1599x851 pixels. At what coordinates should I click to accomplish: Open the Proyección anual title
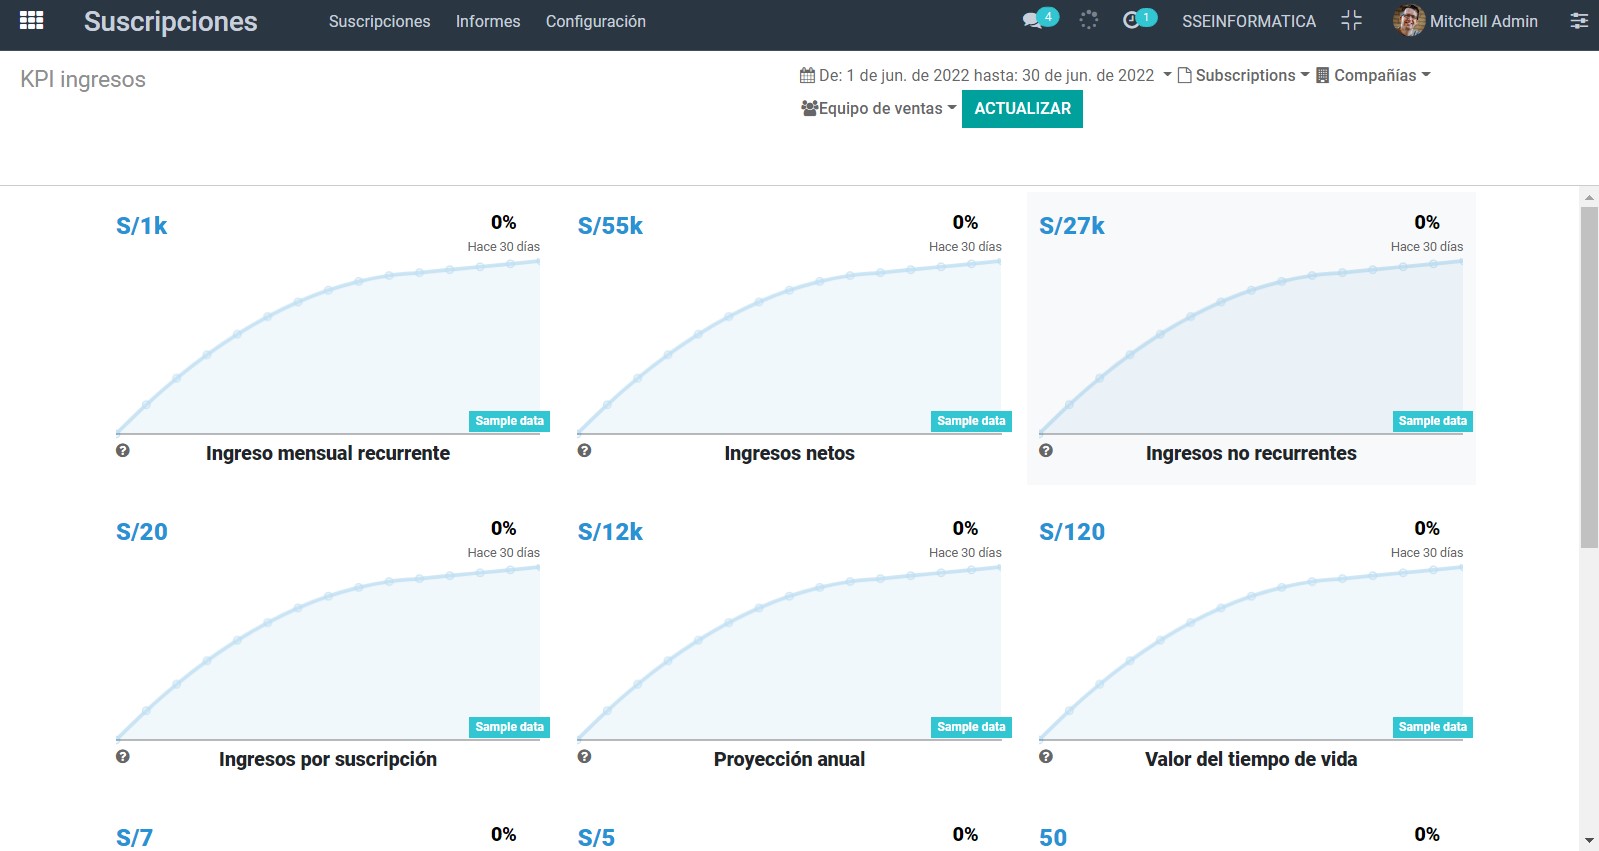click(x=790, y=759)
